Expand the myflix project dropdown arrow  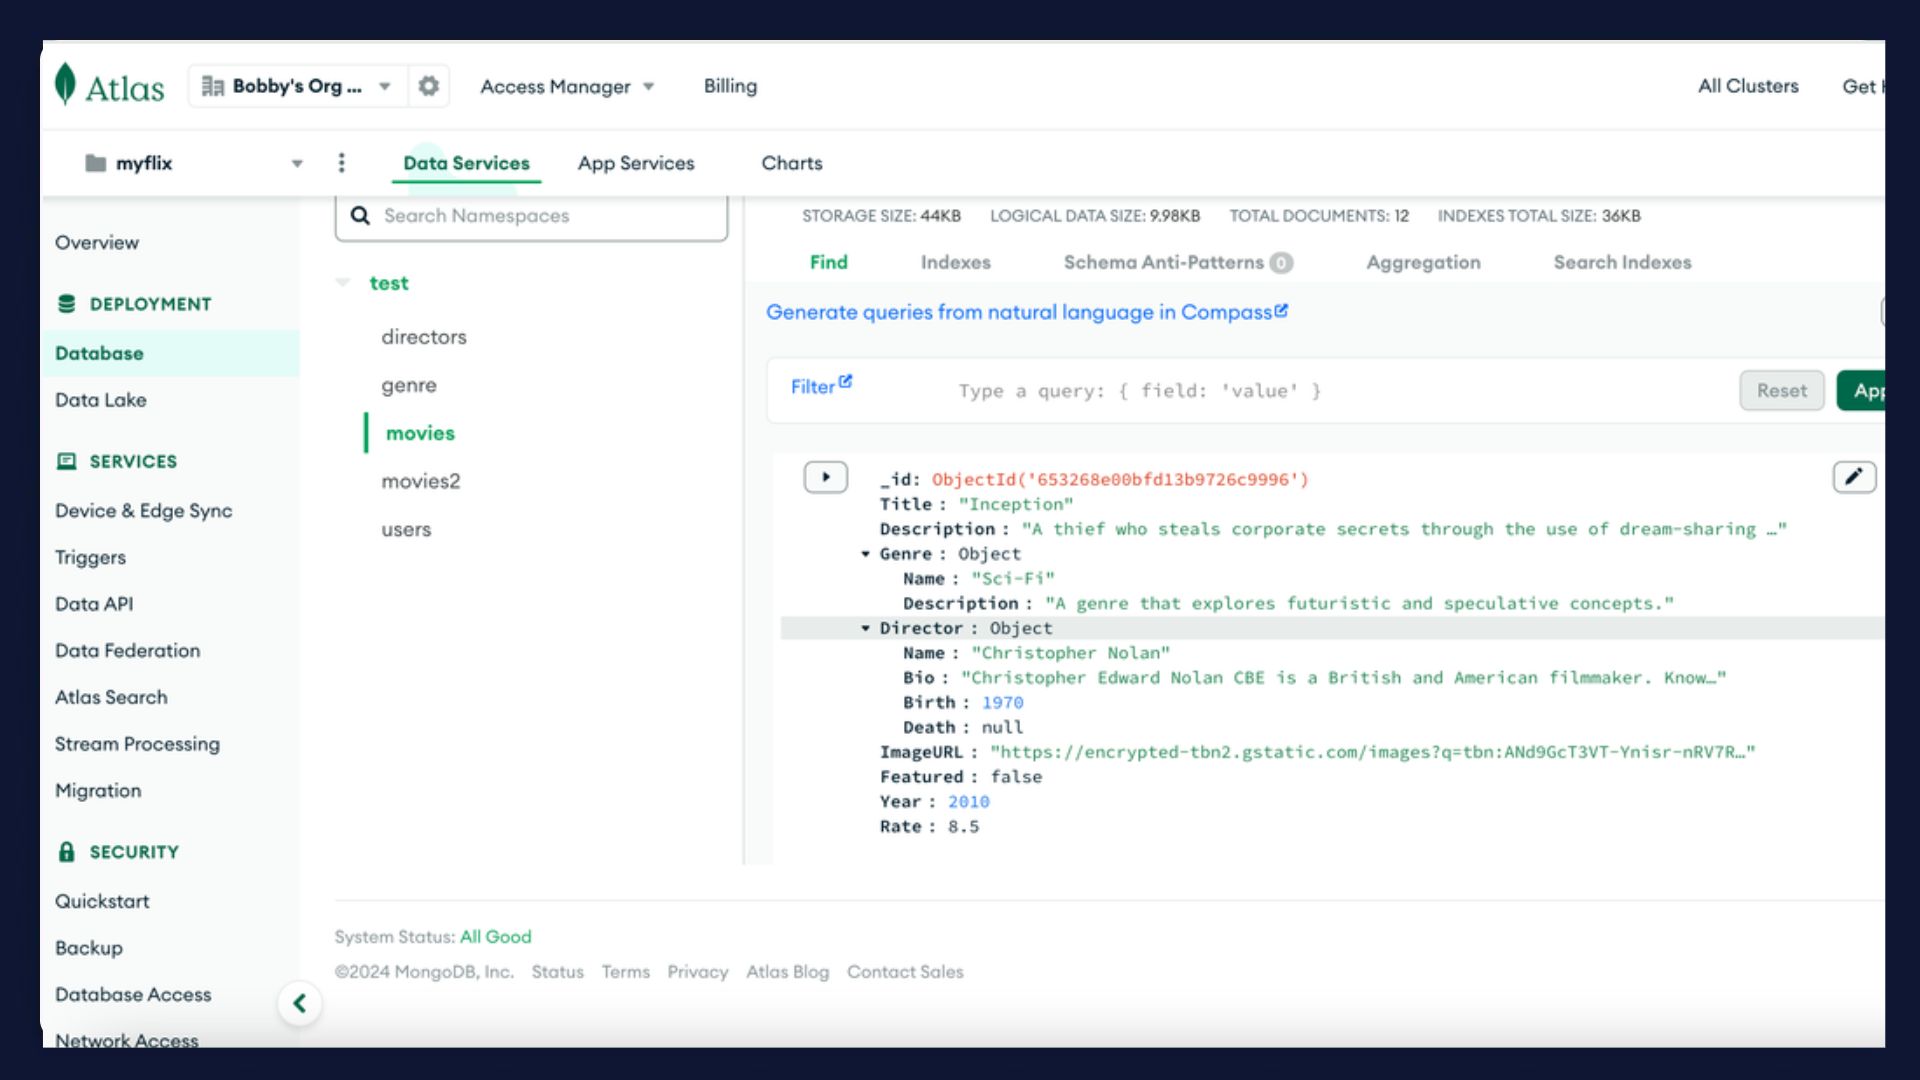click(297, 164)
